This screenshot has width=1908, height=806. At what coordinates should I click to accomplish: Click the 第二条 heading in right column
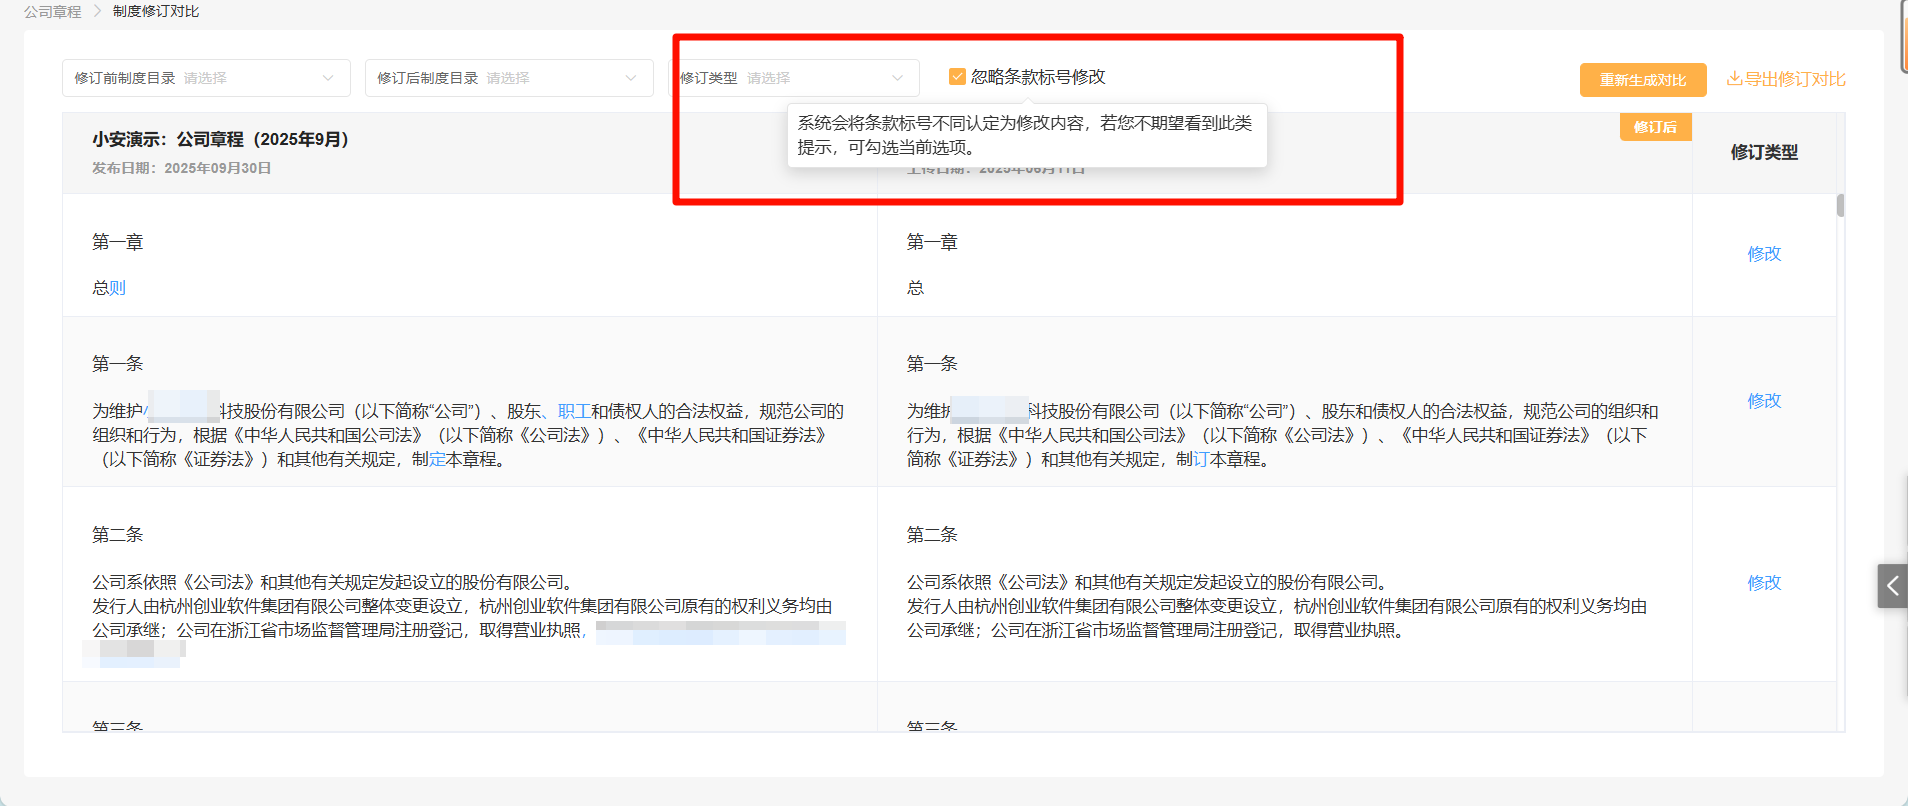[932, 535]
